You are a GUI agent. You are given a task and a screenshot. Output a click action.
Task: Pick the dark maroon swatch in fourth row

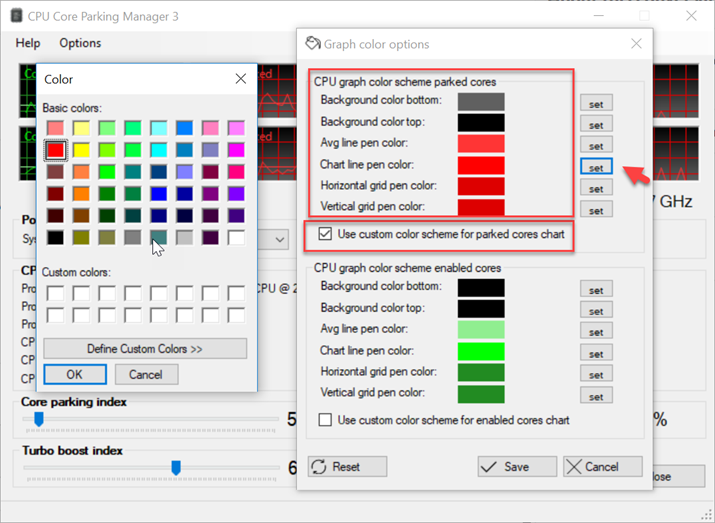click(x=56, y=194)
